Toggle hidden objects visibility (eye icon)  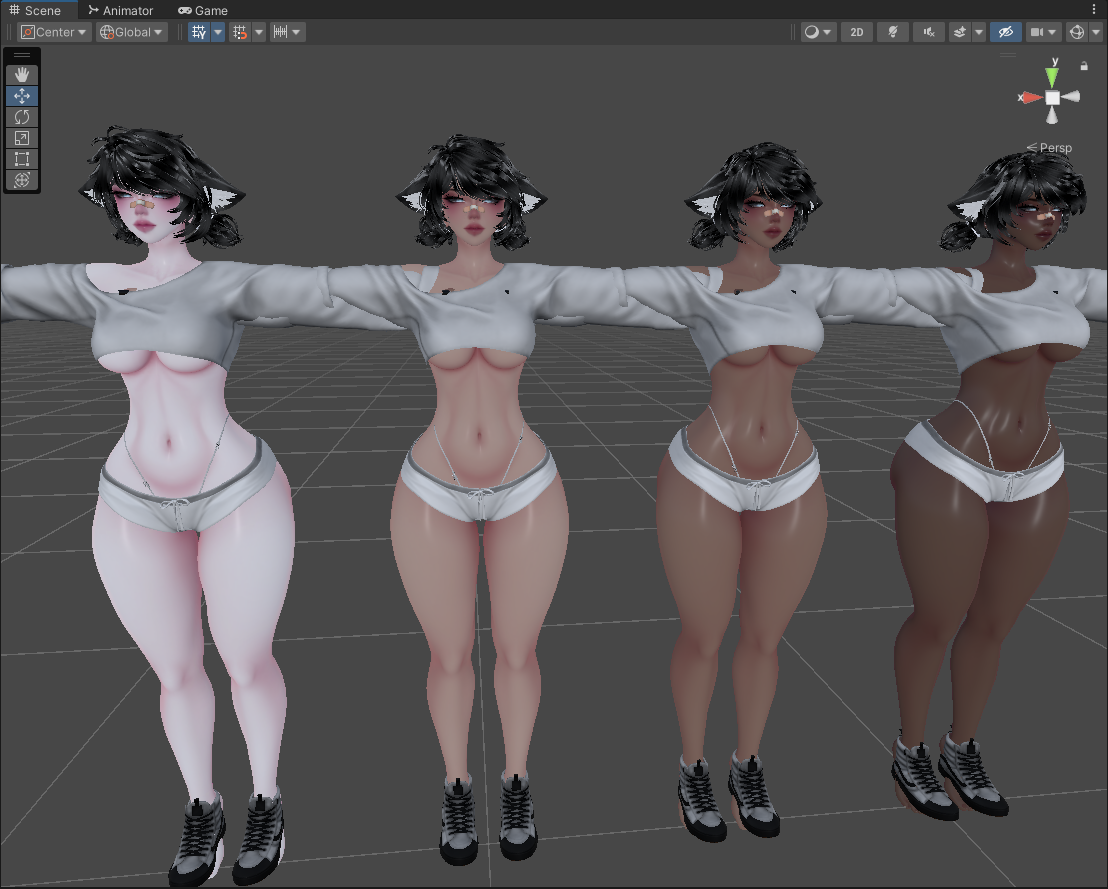(x=1006, y=32)
